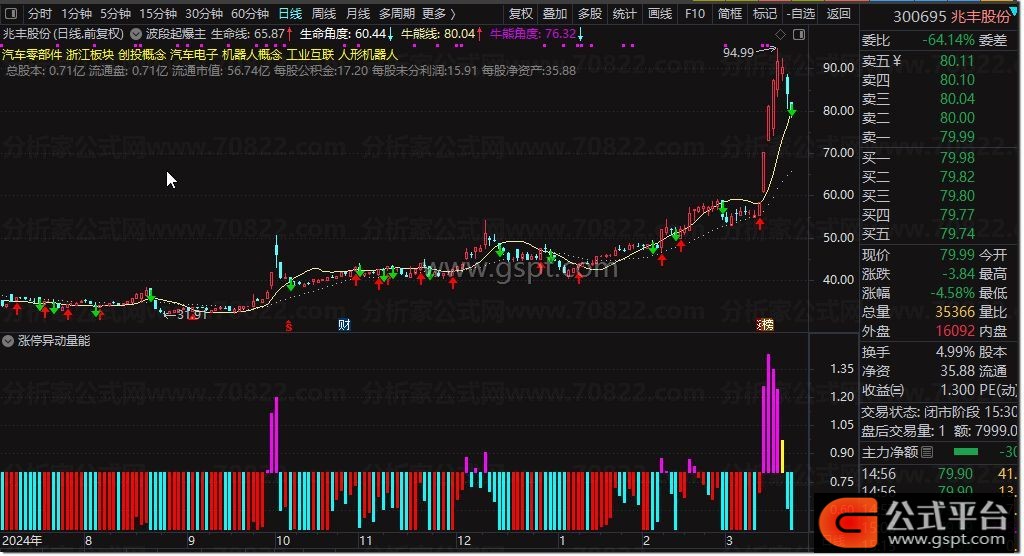Open F10 company information
This screenshot has width=1024, height=556.
pos(695,13)
